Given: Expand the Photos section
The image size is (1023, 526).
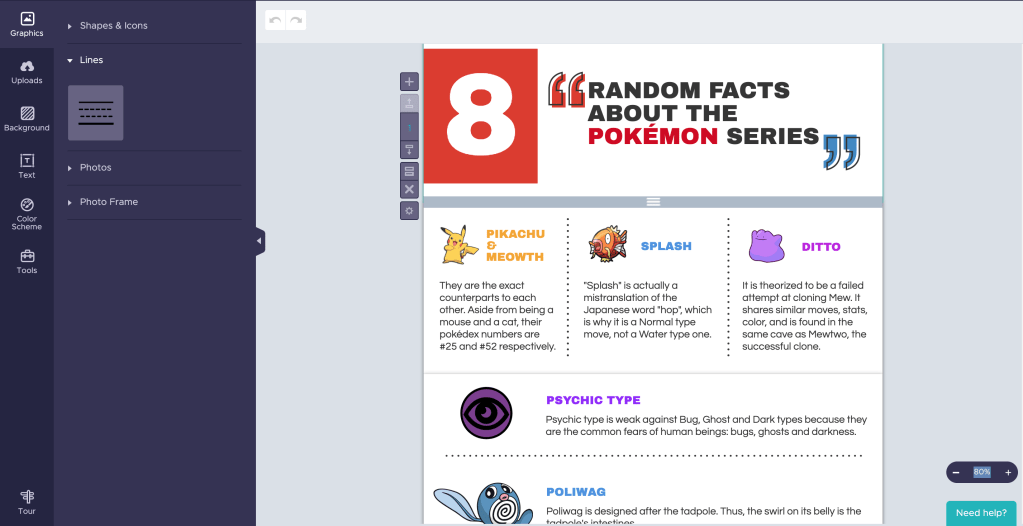Looking at the screenshot, I should tap(95, 168).
